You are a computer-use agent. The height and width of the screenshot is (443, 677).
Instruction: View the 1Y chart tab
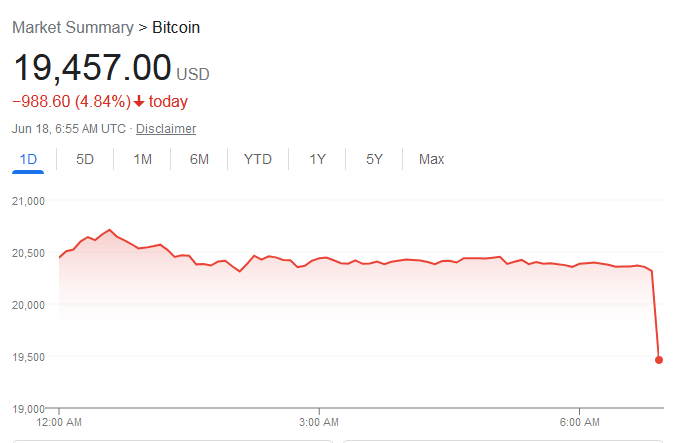317,159
